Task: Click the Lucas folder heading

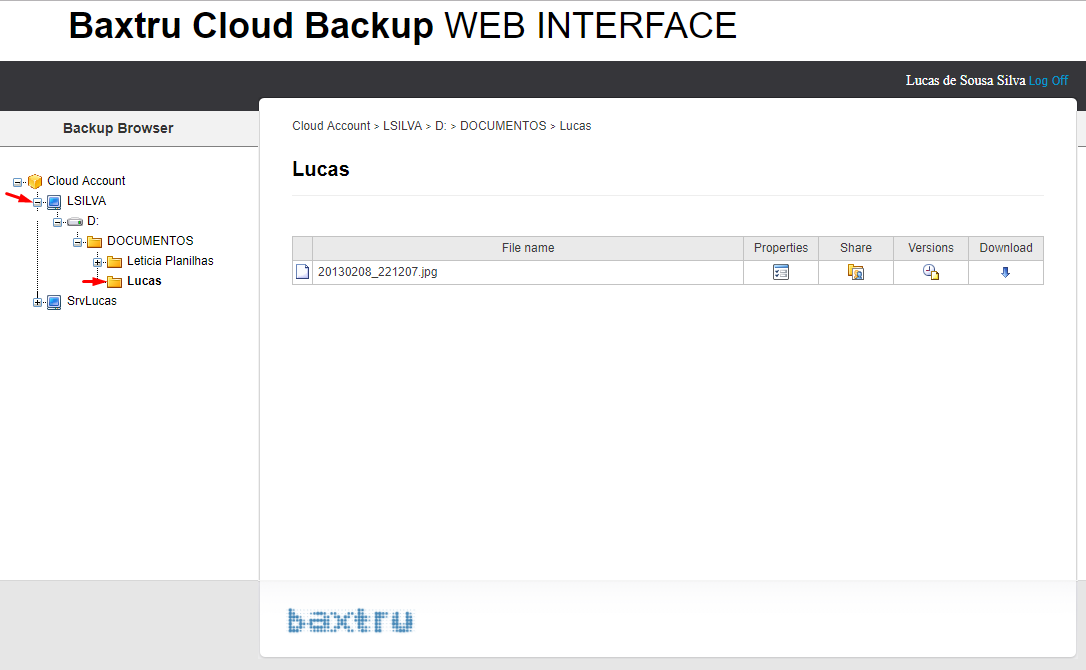Action: tap(321, 169)
